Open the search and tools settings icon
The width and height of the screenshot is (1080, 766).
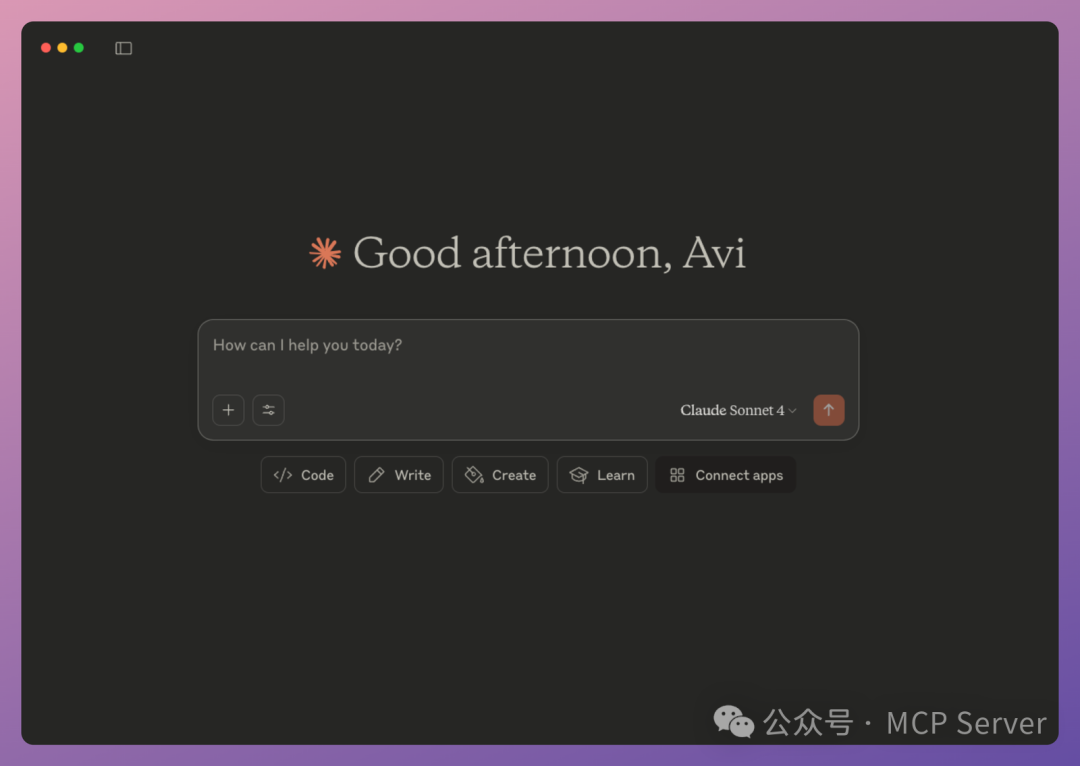[x=269, y=411]
